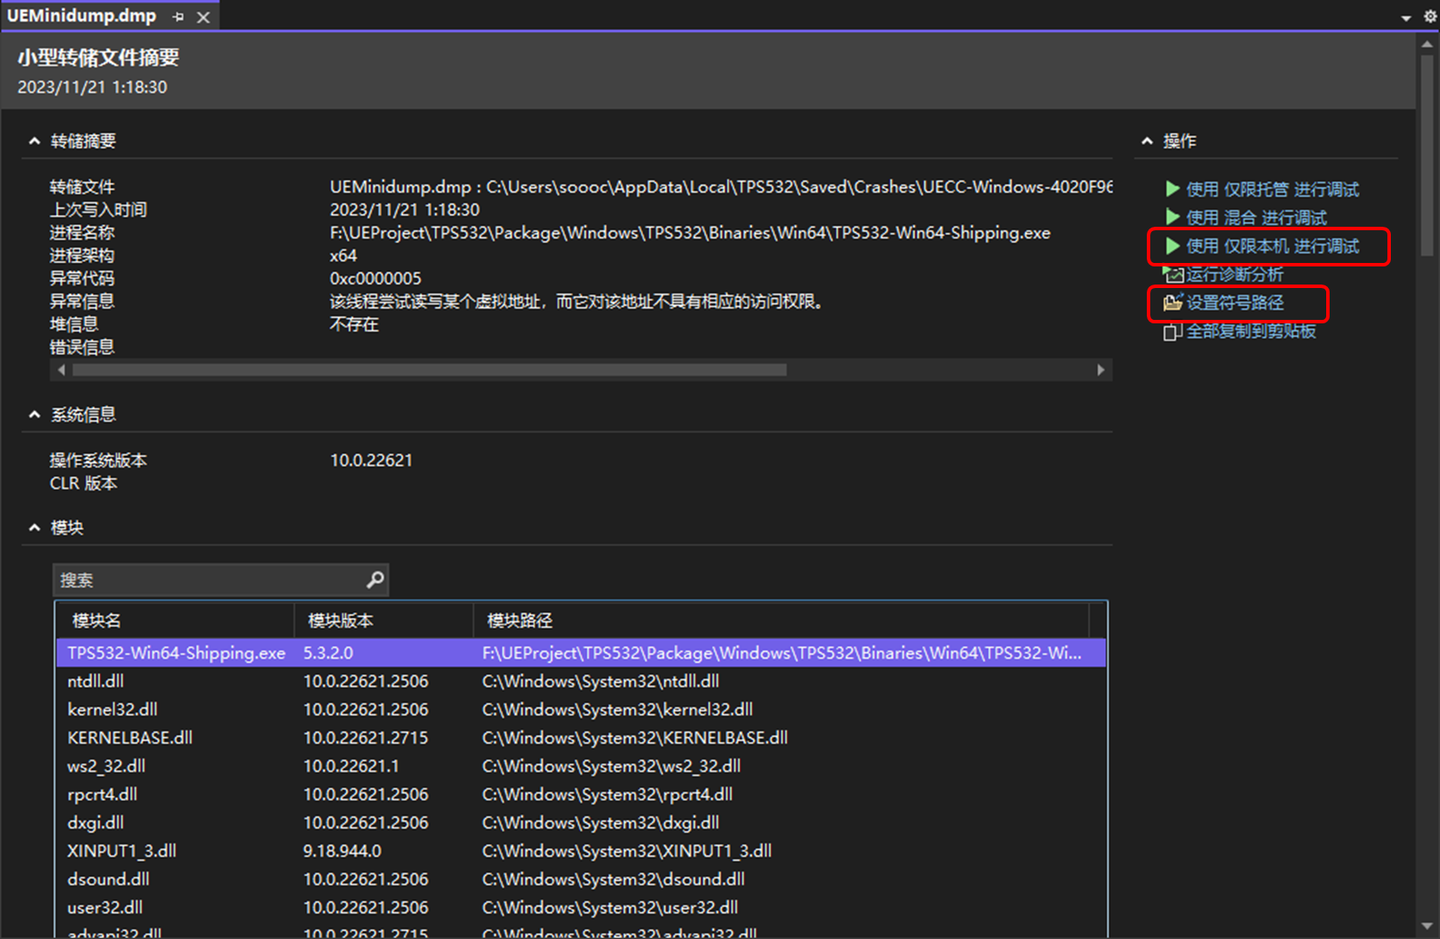Collapse the 转储摘要 section
Image resolution: width=1440 pixels, height=939 pixels.
coord(33,140)
